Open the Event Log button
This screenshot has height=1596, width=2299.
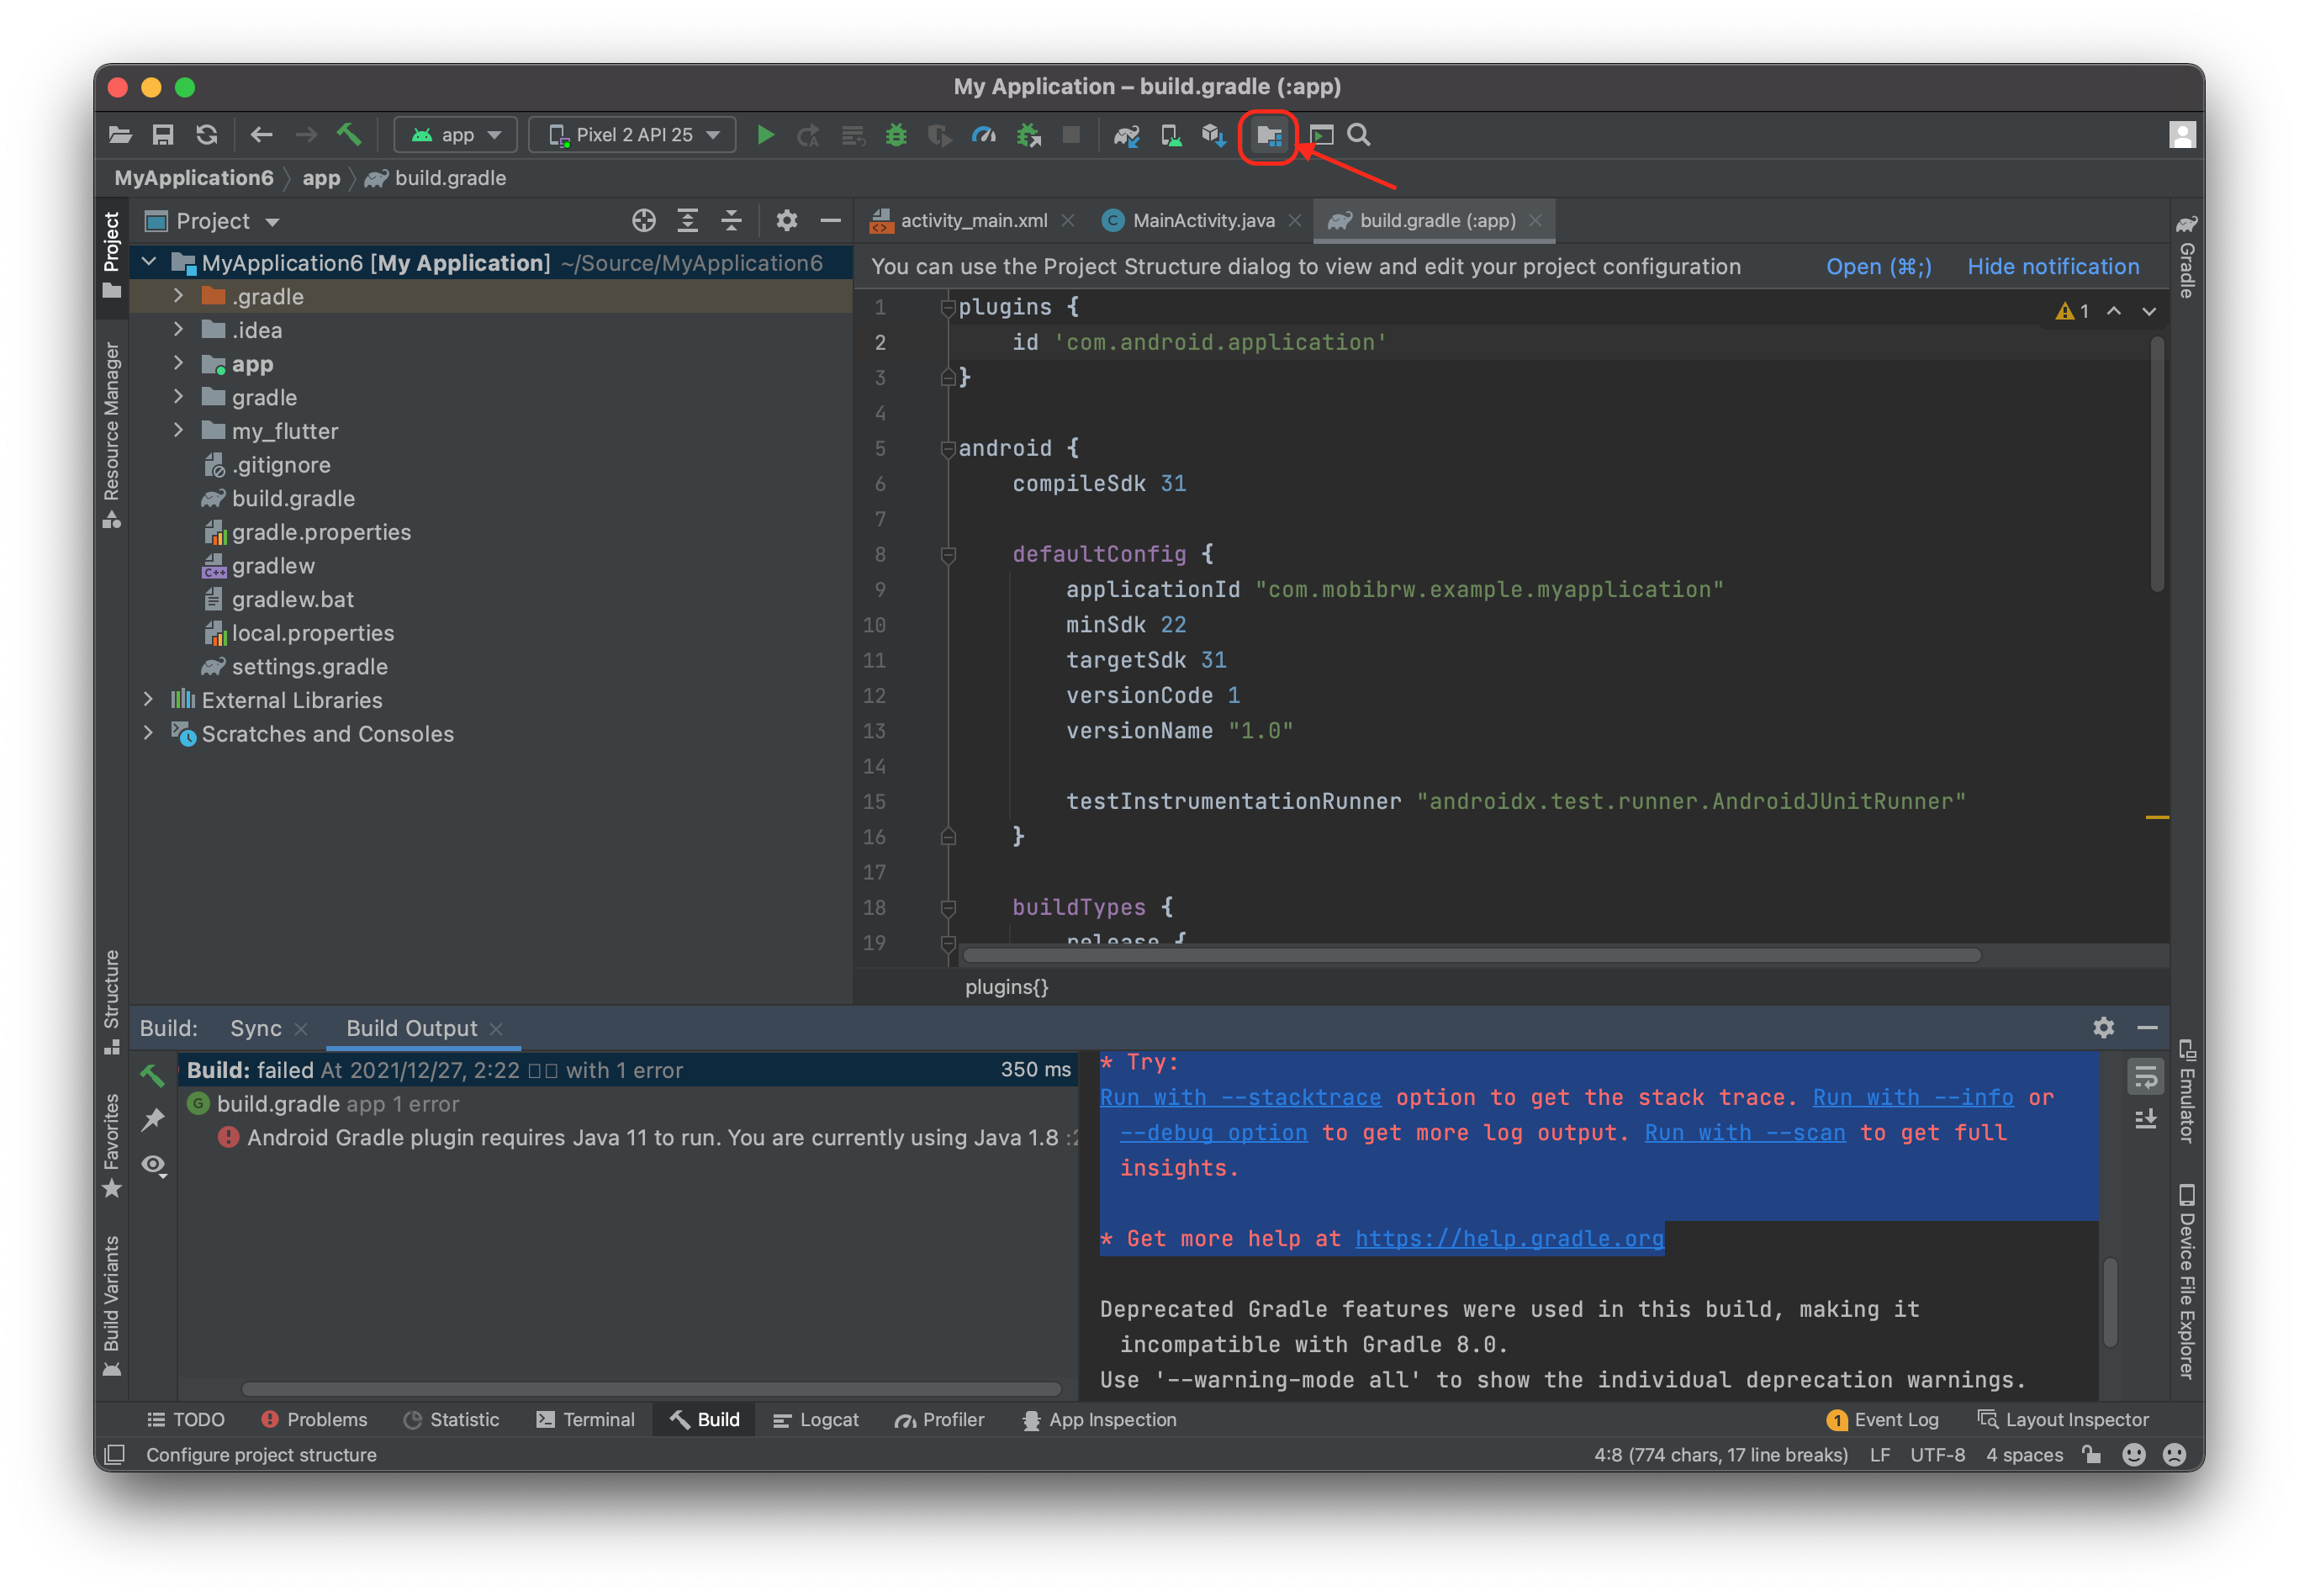click(1882, 1421)
